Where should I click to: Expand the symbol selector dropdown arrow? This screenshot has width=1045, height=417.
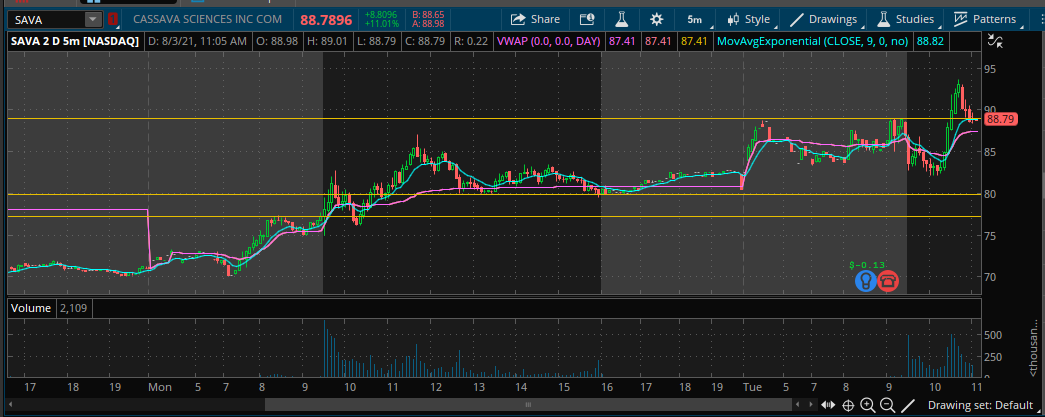pyautogui.click(x=95, y=20)
